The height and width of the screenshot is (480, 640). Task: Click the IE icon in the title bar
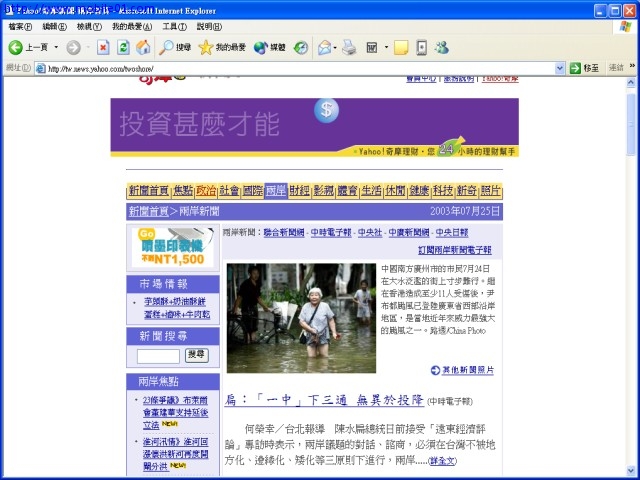point(9,10)
